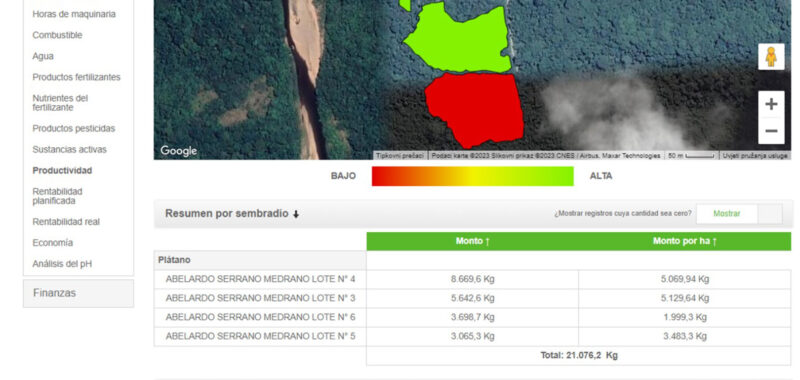Screen dimensions: 800x380
Task: Open Rentabilidad real in the sidebar
Action: pos(66,222)
